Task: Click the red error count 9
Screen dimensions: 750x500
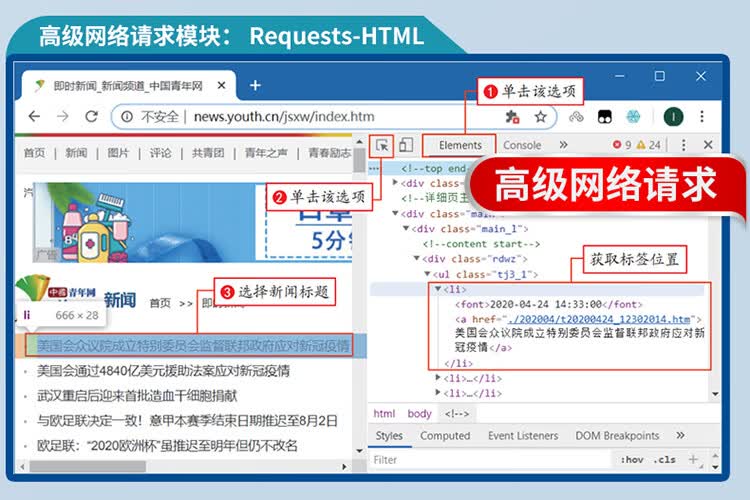Action: (x=622, y=145)
